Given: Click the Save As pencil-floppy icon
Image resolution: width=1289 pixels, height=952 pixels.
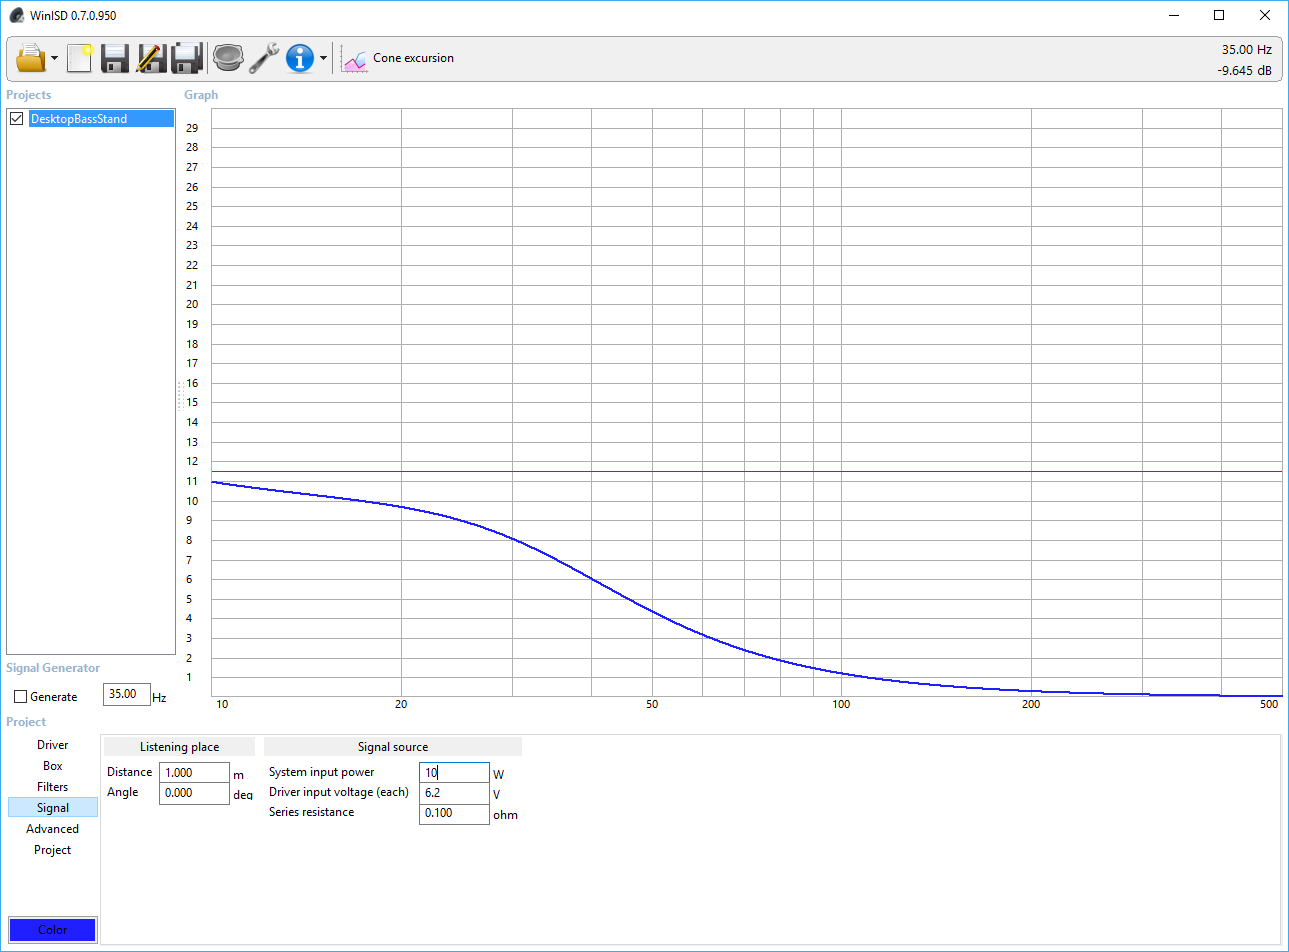Looking at the screenshot, I should [x=151, y=58].
